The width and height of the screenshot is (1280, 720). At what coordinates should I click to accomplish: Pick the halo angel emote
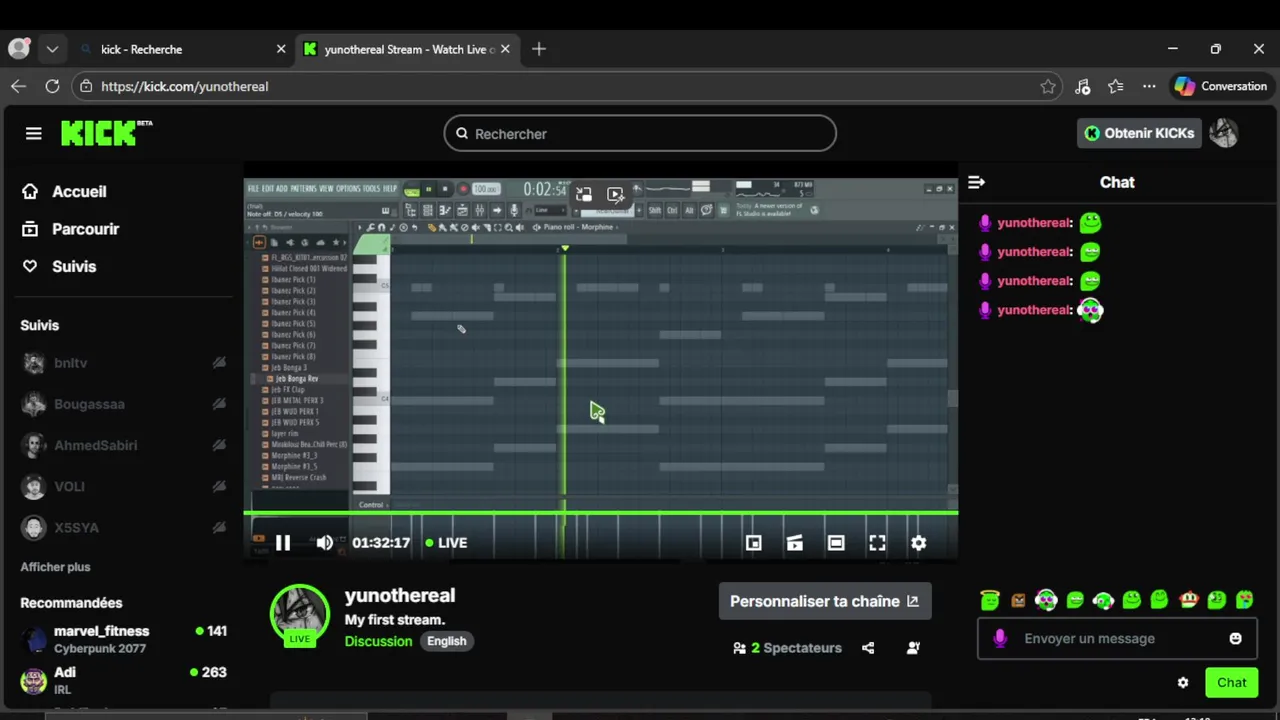pos(990,600)
